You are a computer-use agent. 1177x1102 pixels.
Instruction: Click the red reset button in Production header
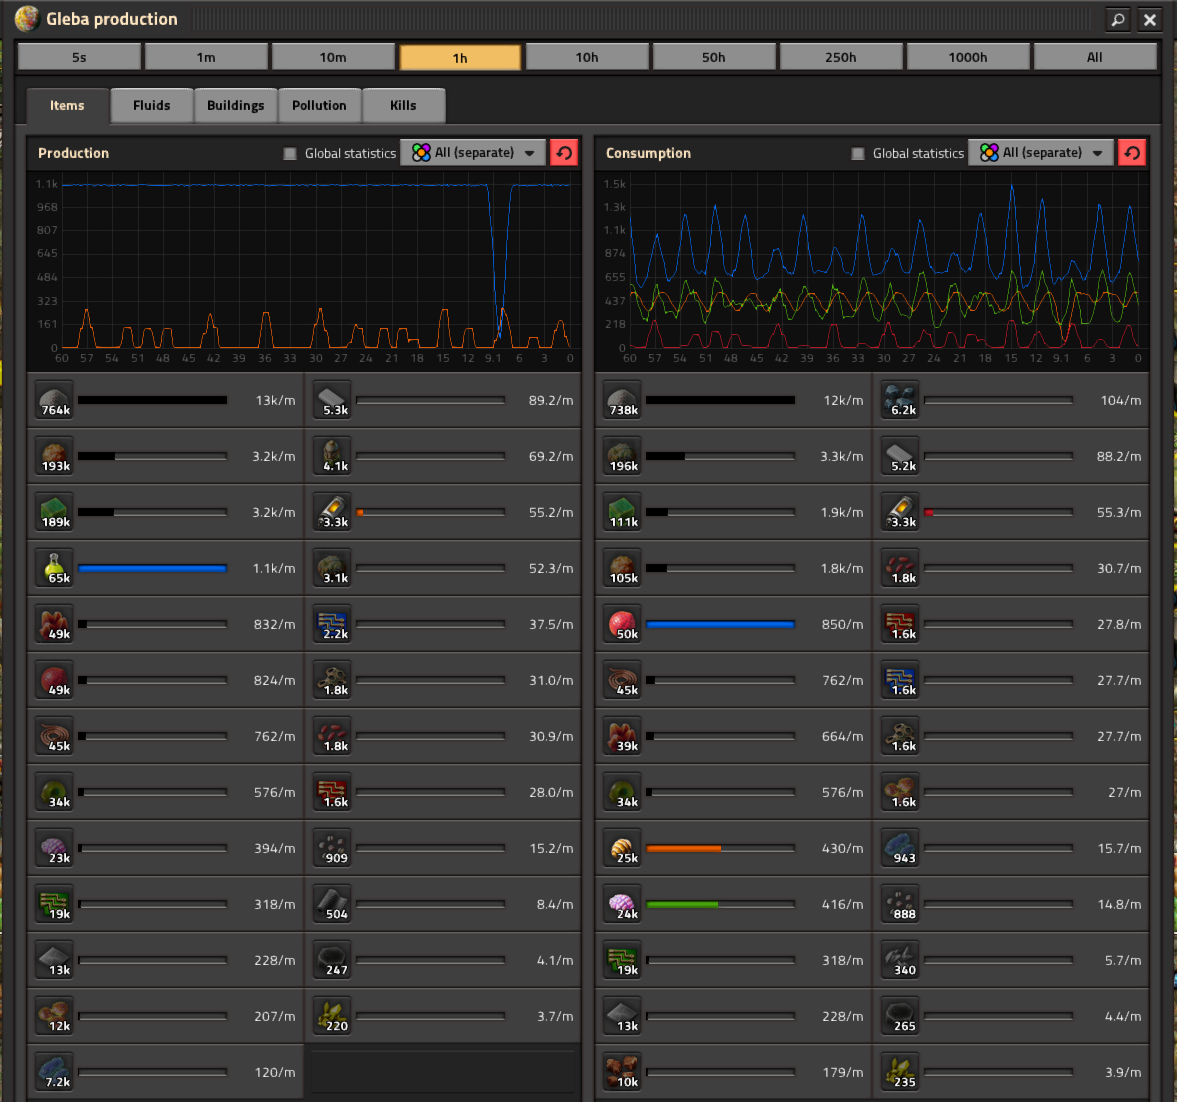pyautogui.click(x=564, y=152)
